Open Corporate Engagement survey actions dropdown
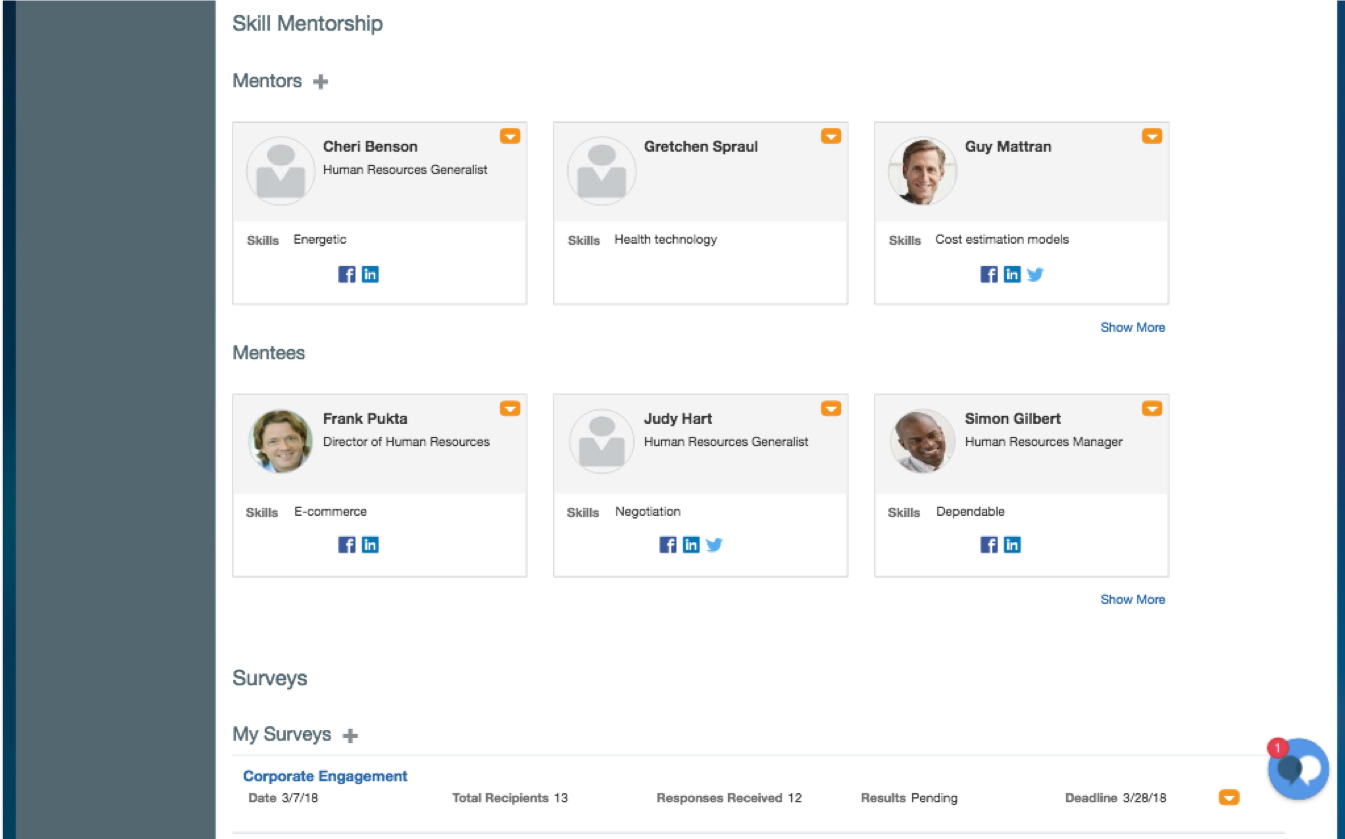This screenshot has height=839, width=1345. pos(1229,797)
